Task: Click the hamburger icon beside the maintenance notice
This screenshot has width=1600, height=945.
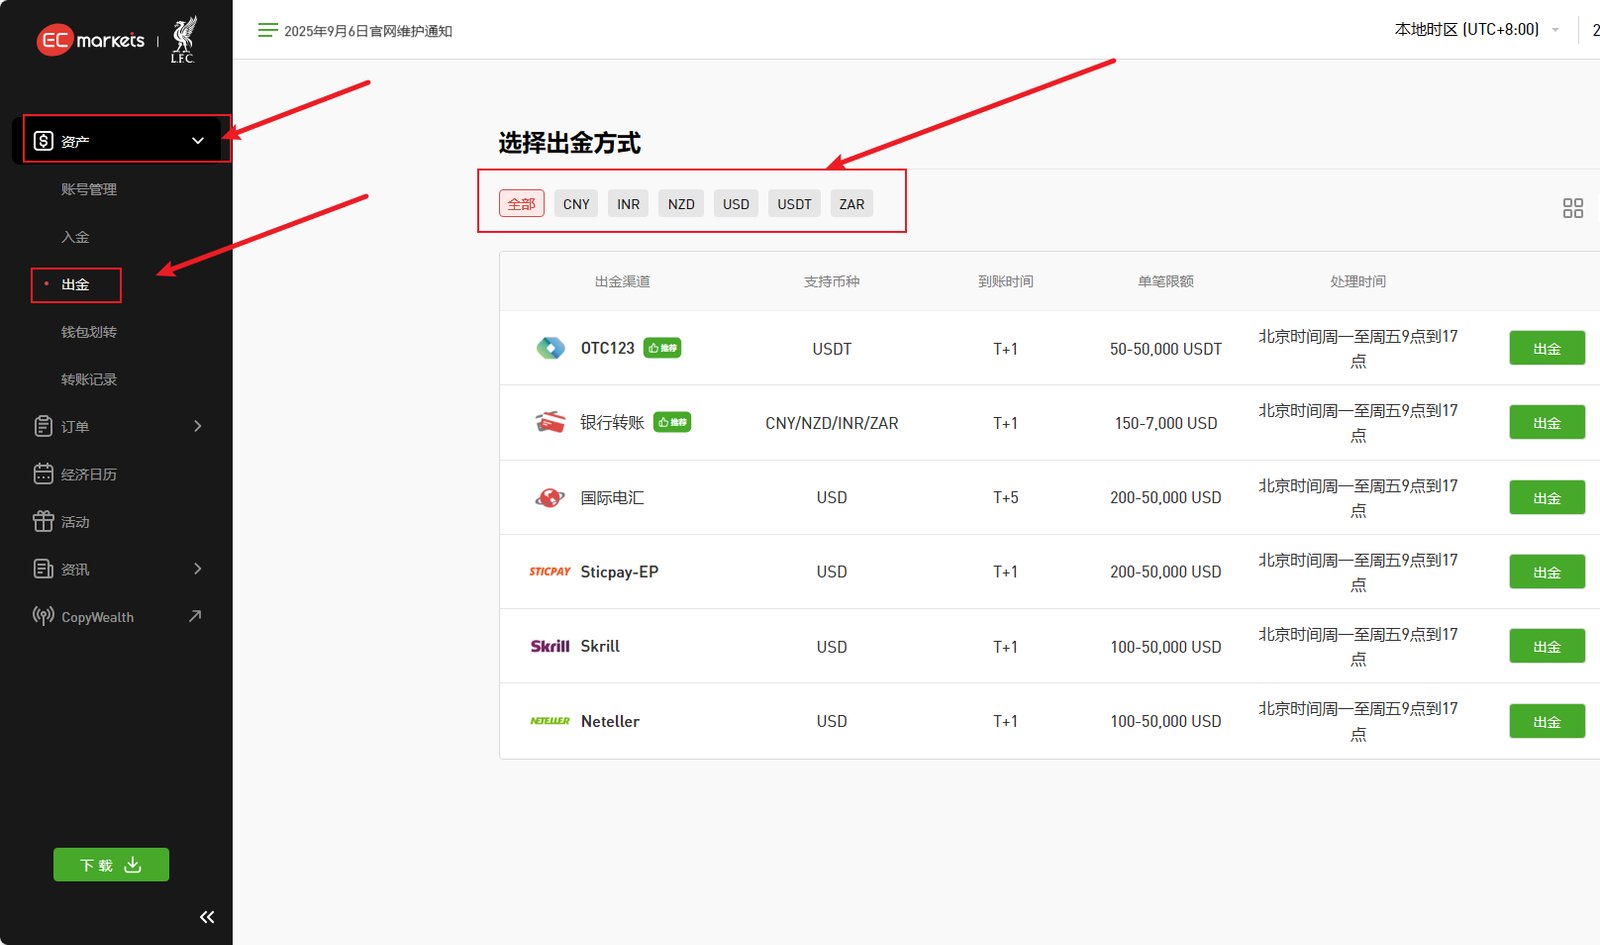Action: click(x=267, y=30)
